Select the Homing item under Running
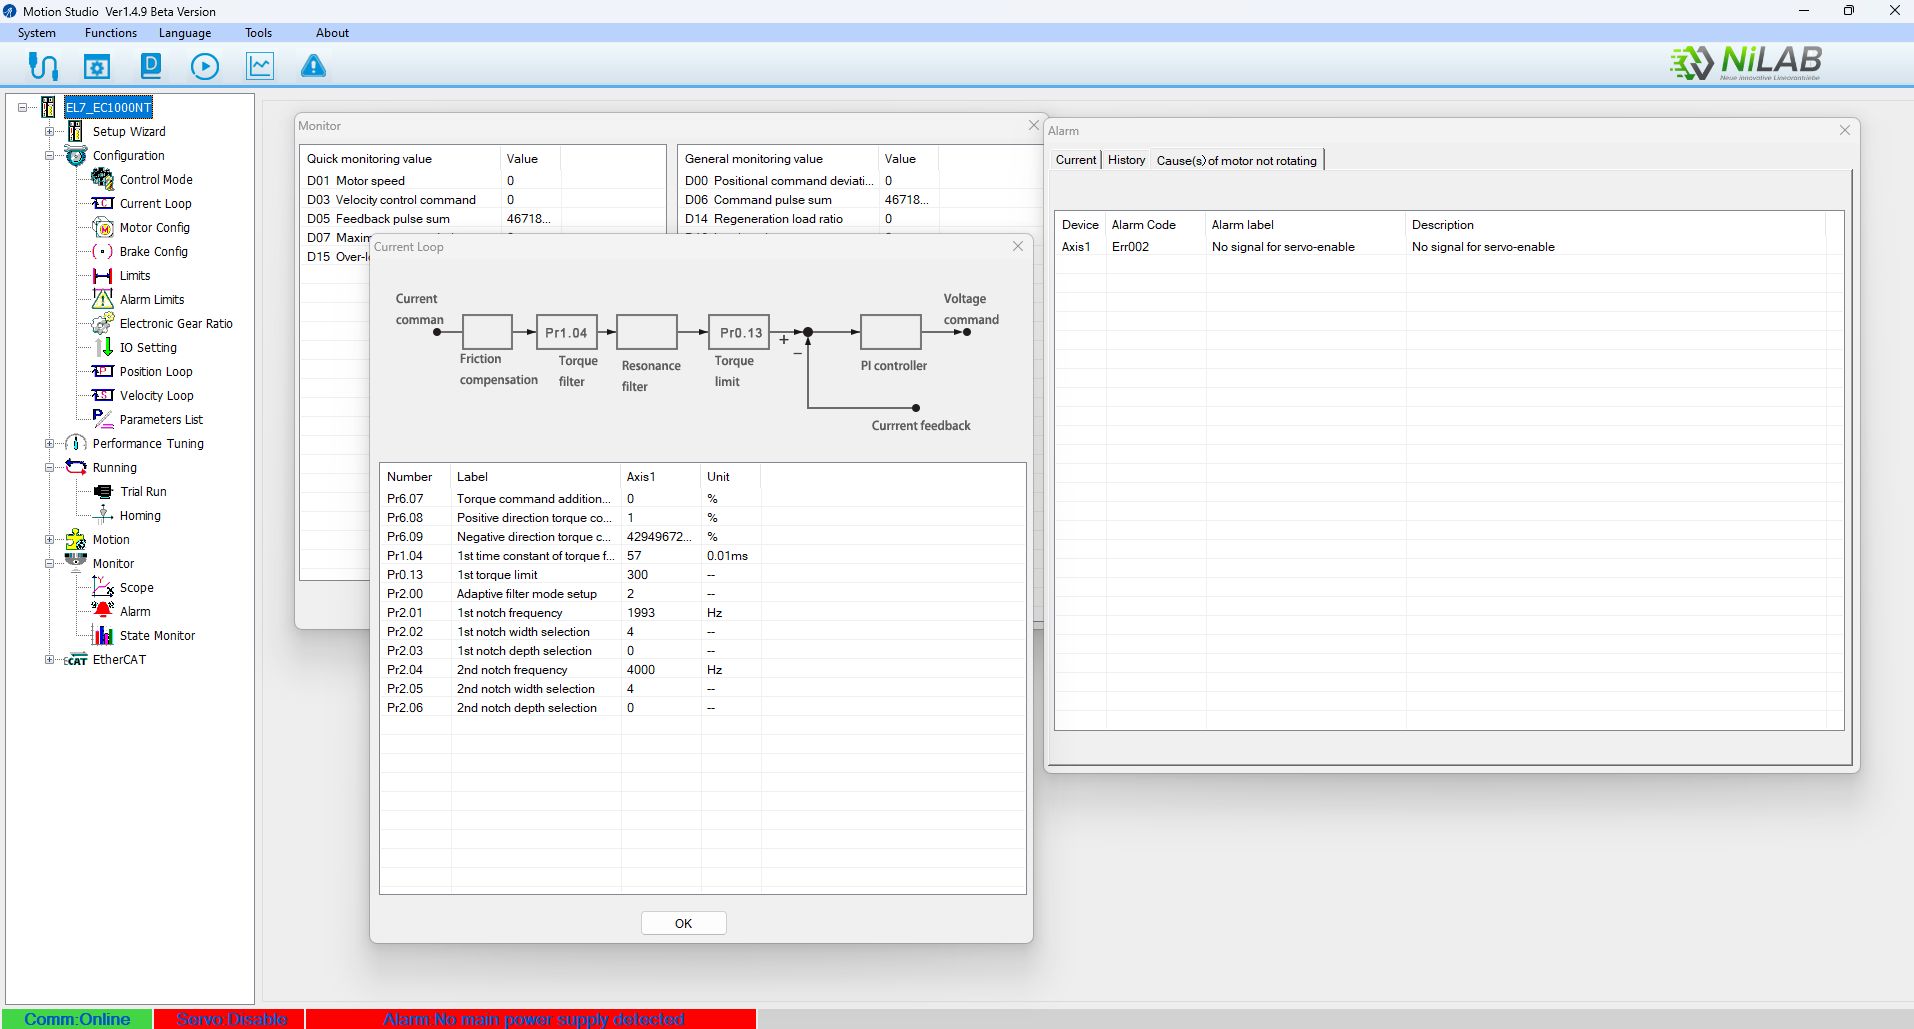This screenshot has height=1029, width=1914. [140, 516]
